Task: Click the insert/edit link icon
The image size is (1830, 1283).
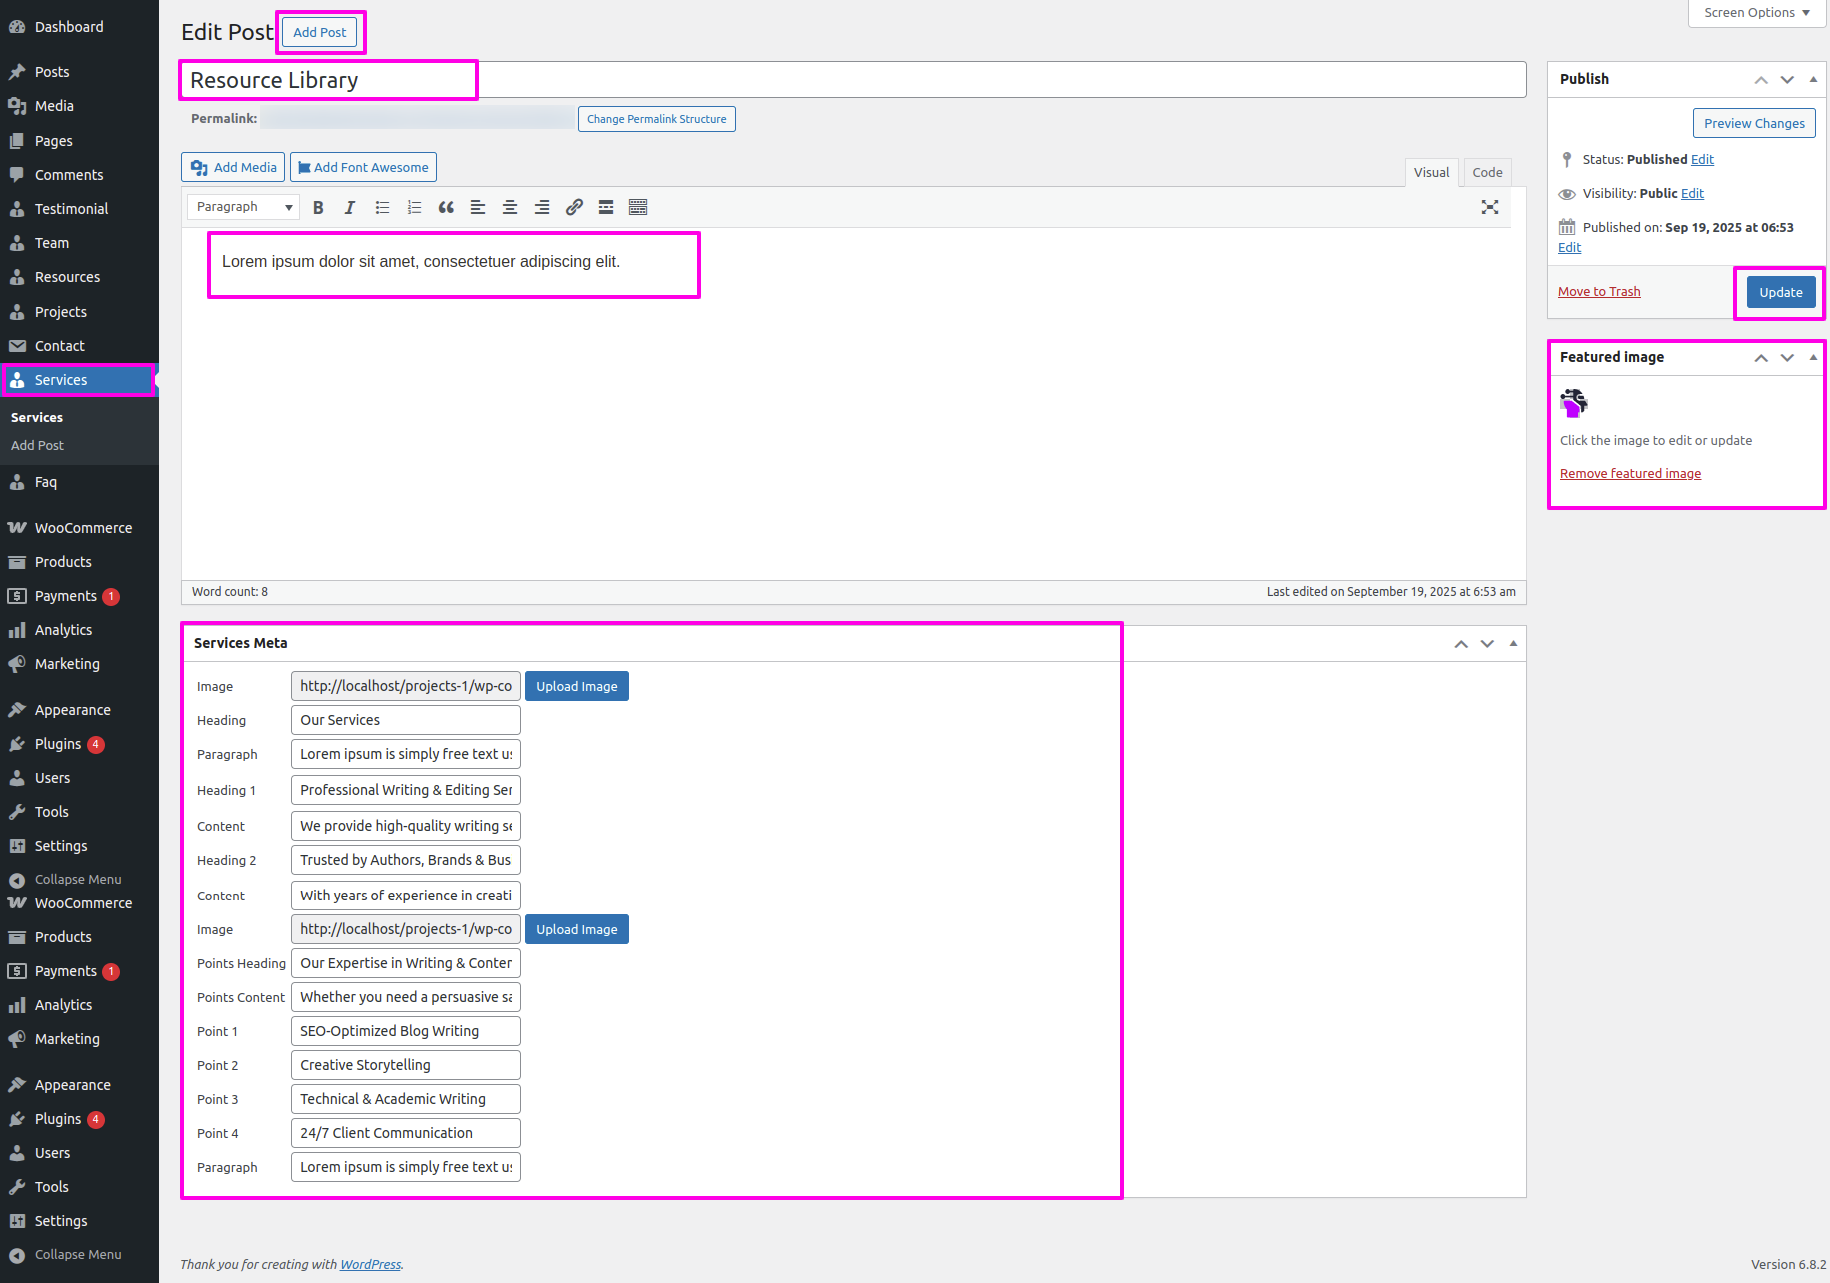Action: pos(574,207)
